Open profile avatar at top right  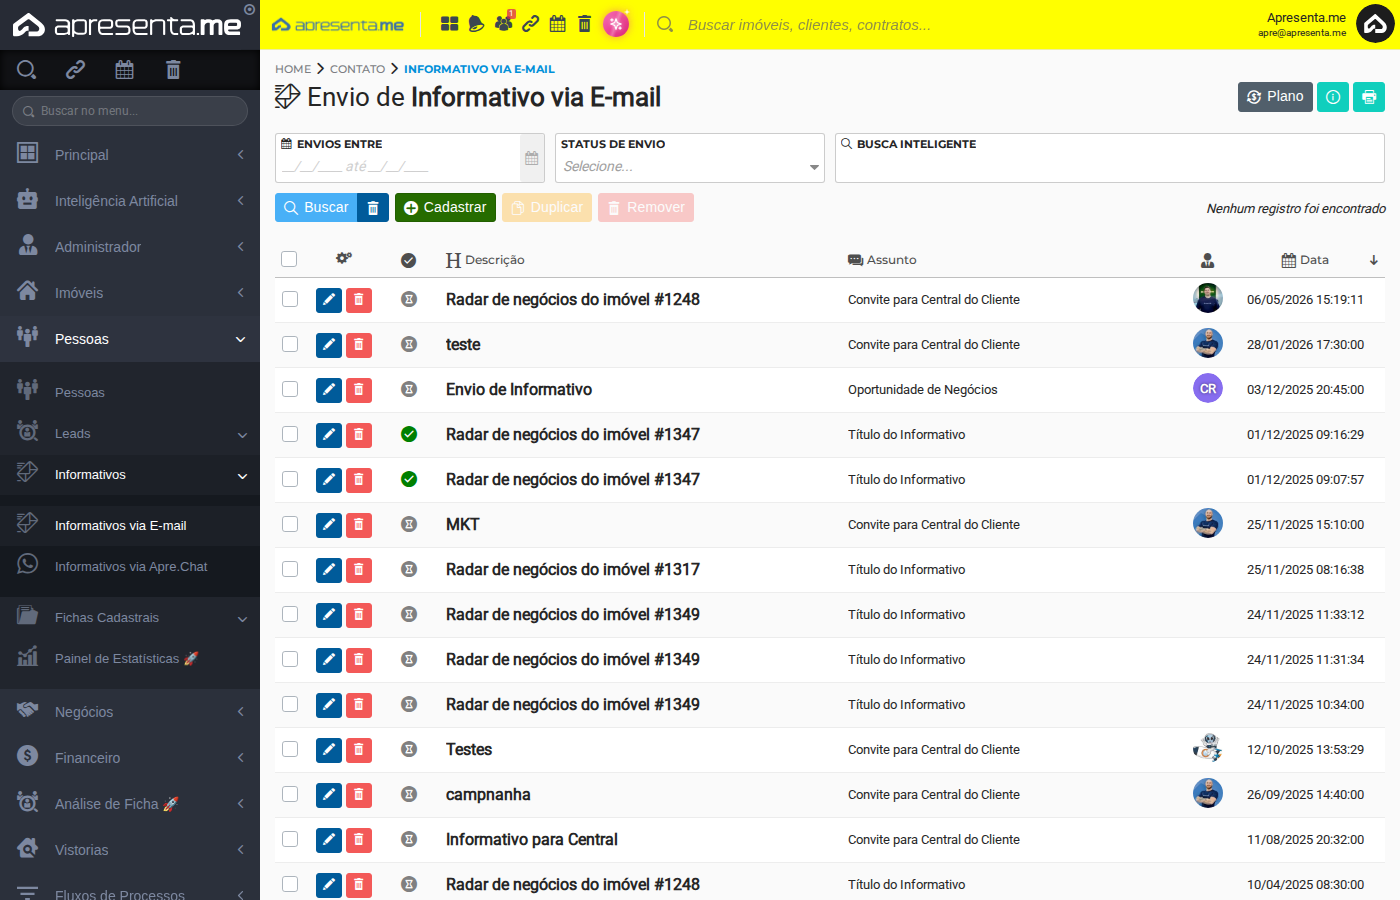(1375, 24)
